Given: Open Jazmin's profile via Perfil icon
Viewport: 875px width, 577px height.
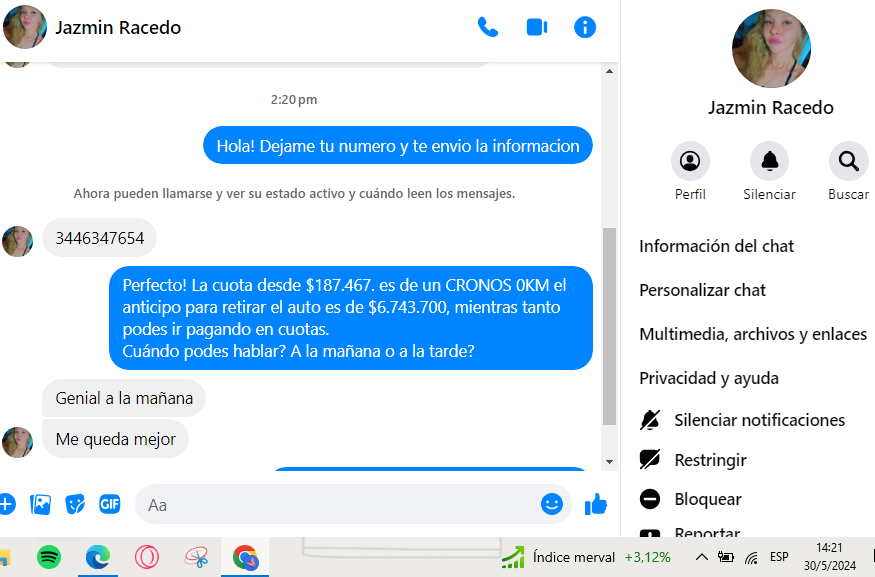Looking at the screenshot, I should click(x=690, y=161).
